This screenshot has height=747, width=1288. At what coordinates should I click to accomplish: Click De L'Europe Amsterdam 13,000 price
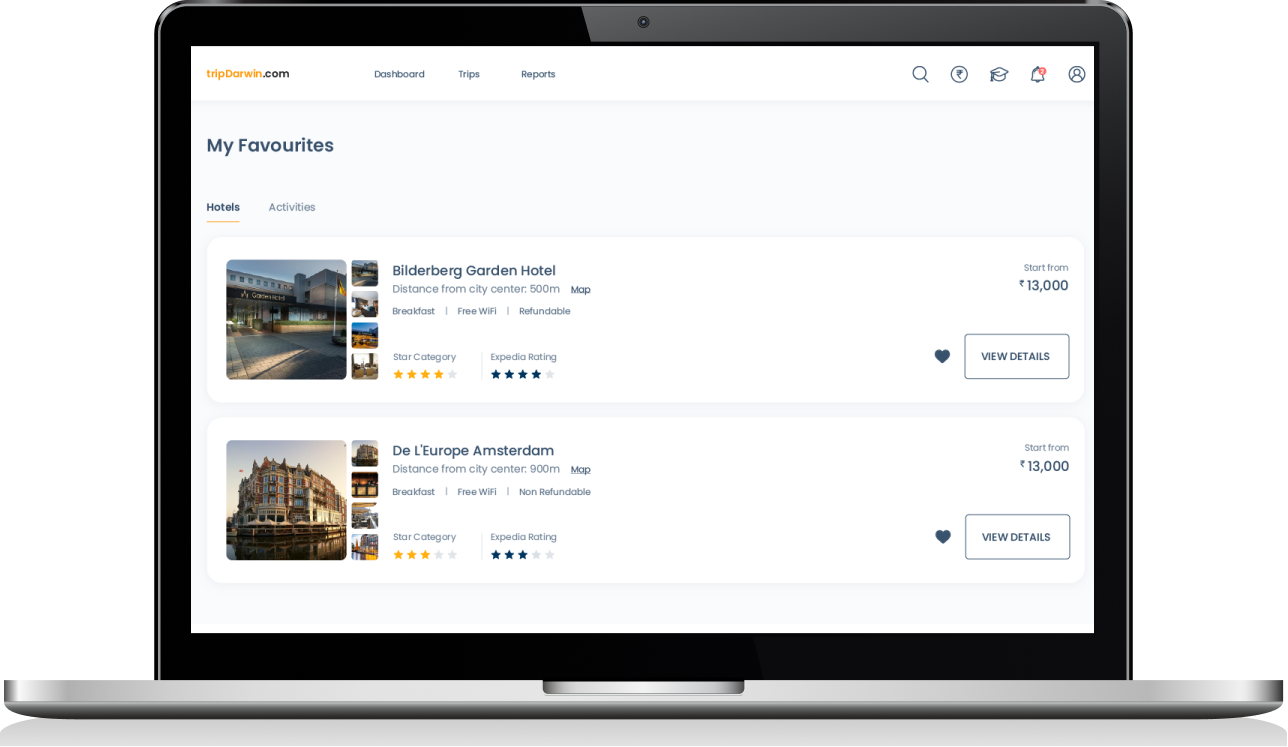point(1045,466)
